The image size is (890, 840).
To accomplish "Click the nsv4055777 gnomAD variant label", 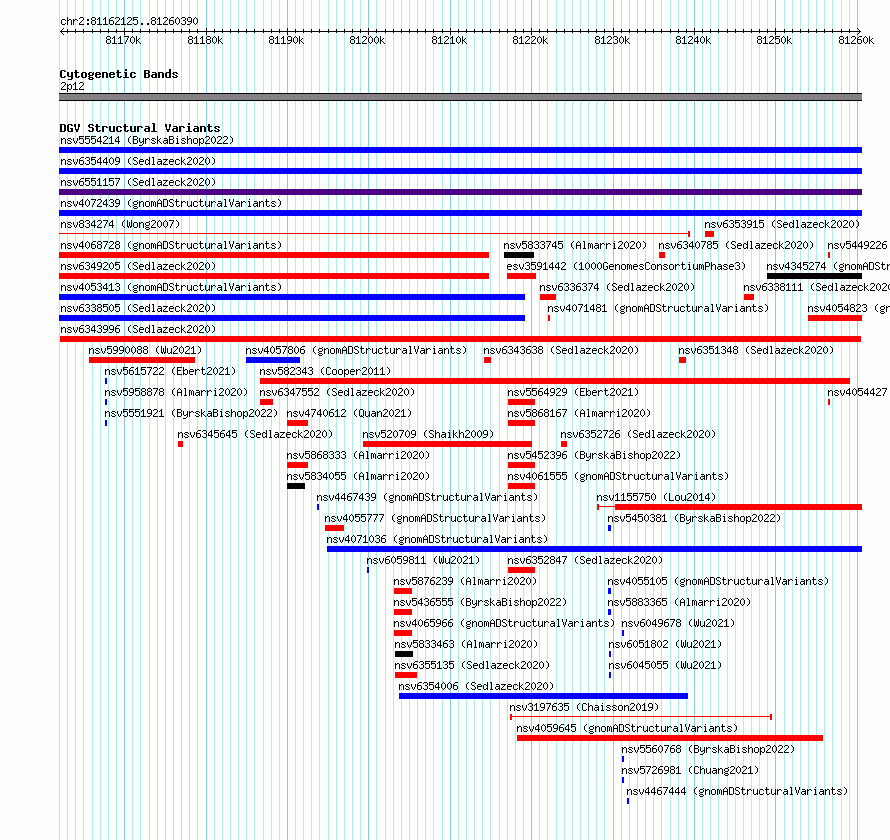I will coord(435,518).
